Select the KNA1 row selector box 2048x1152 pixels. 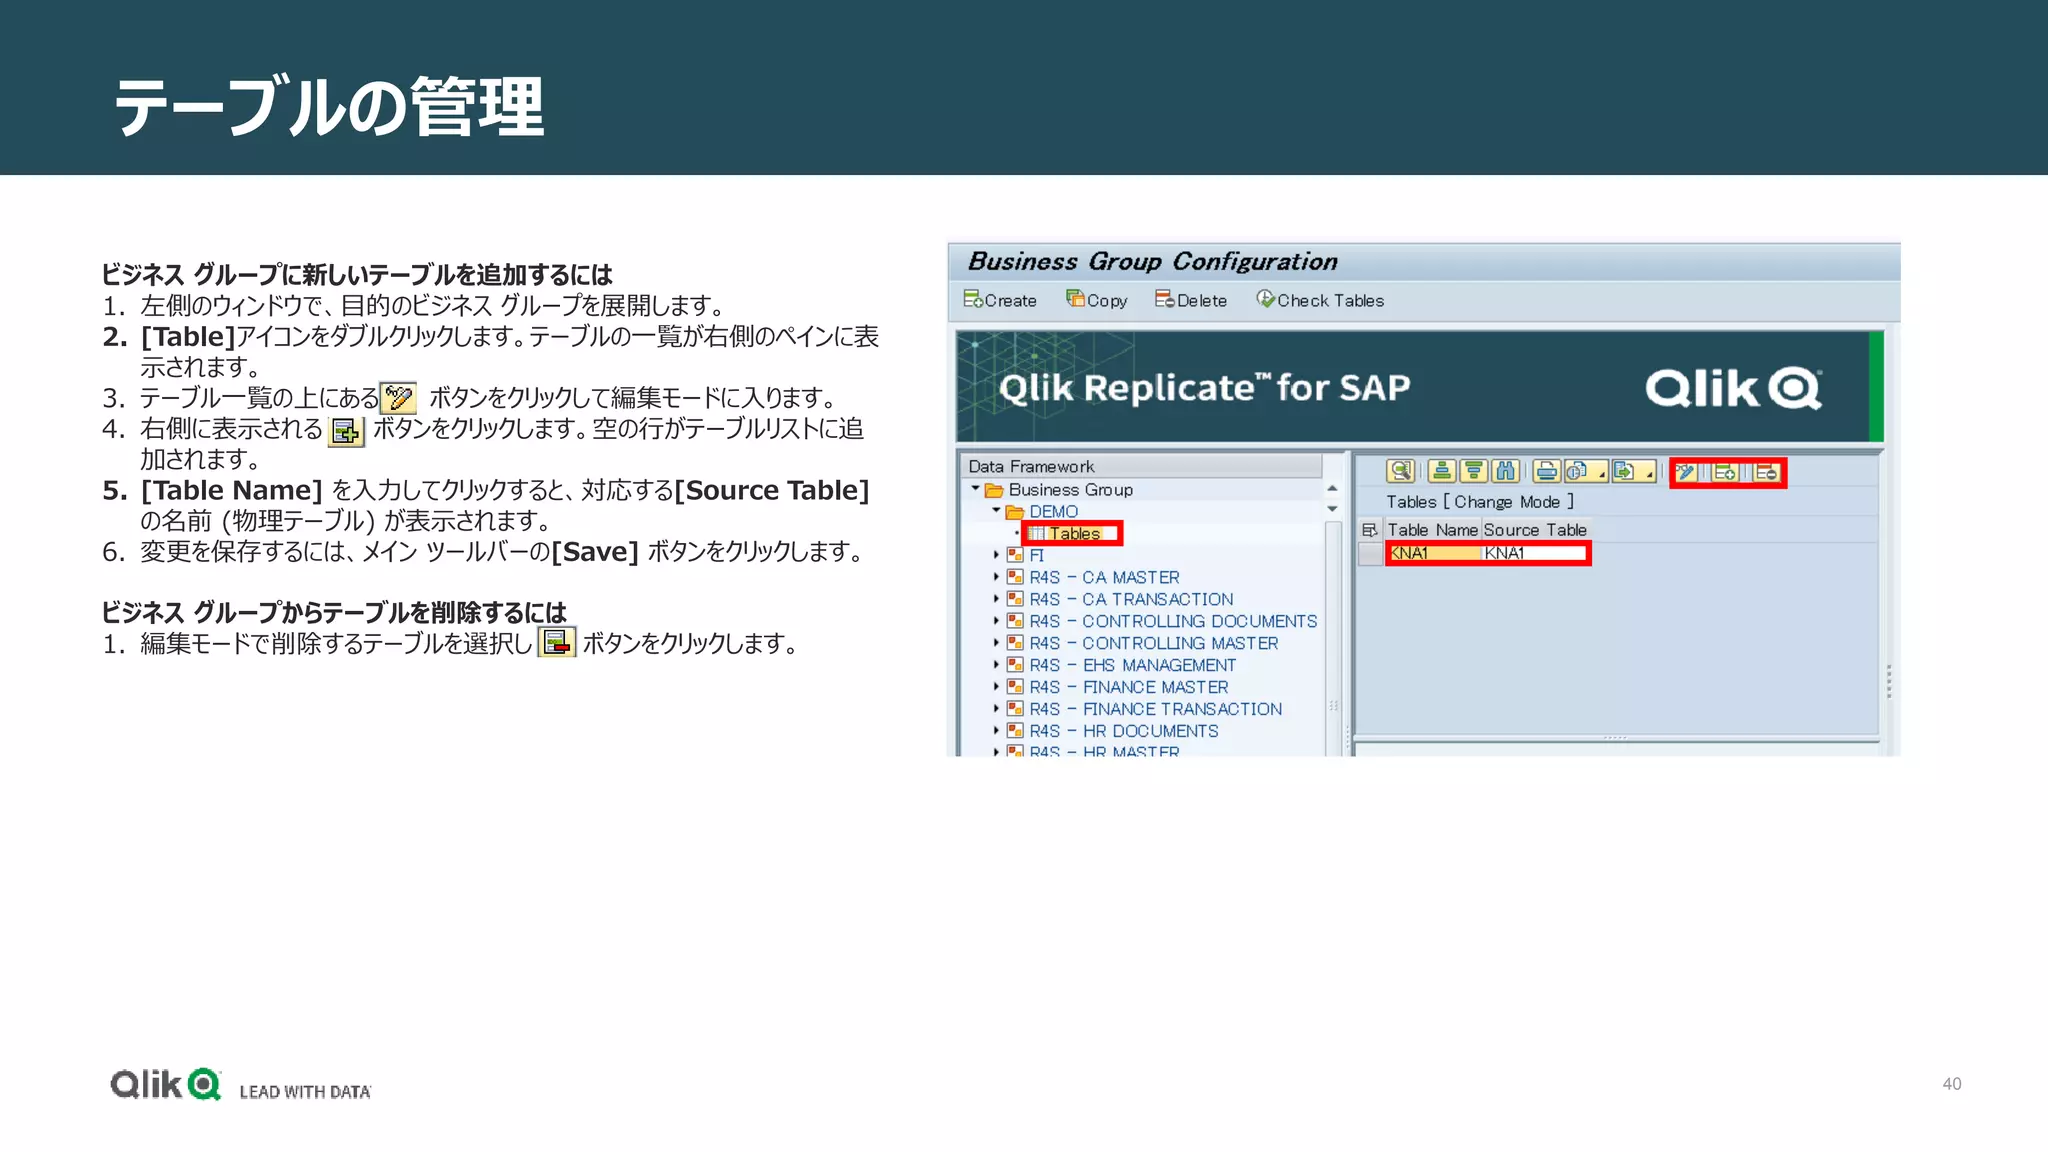point(1370,554)
